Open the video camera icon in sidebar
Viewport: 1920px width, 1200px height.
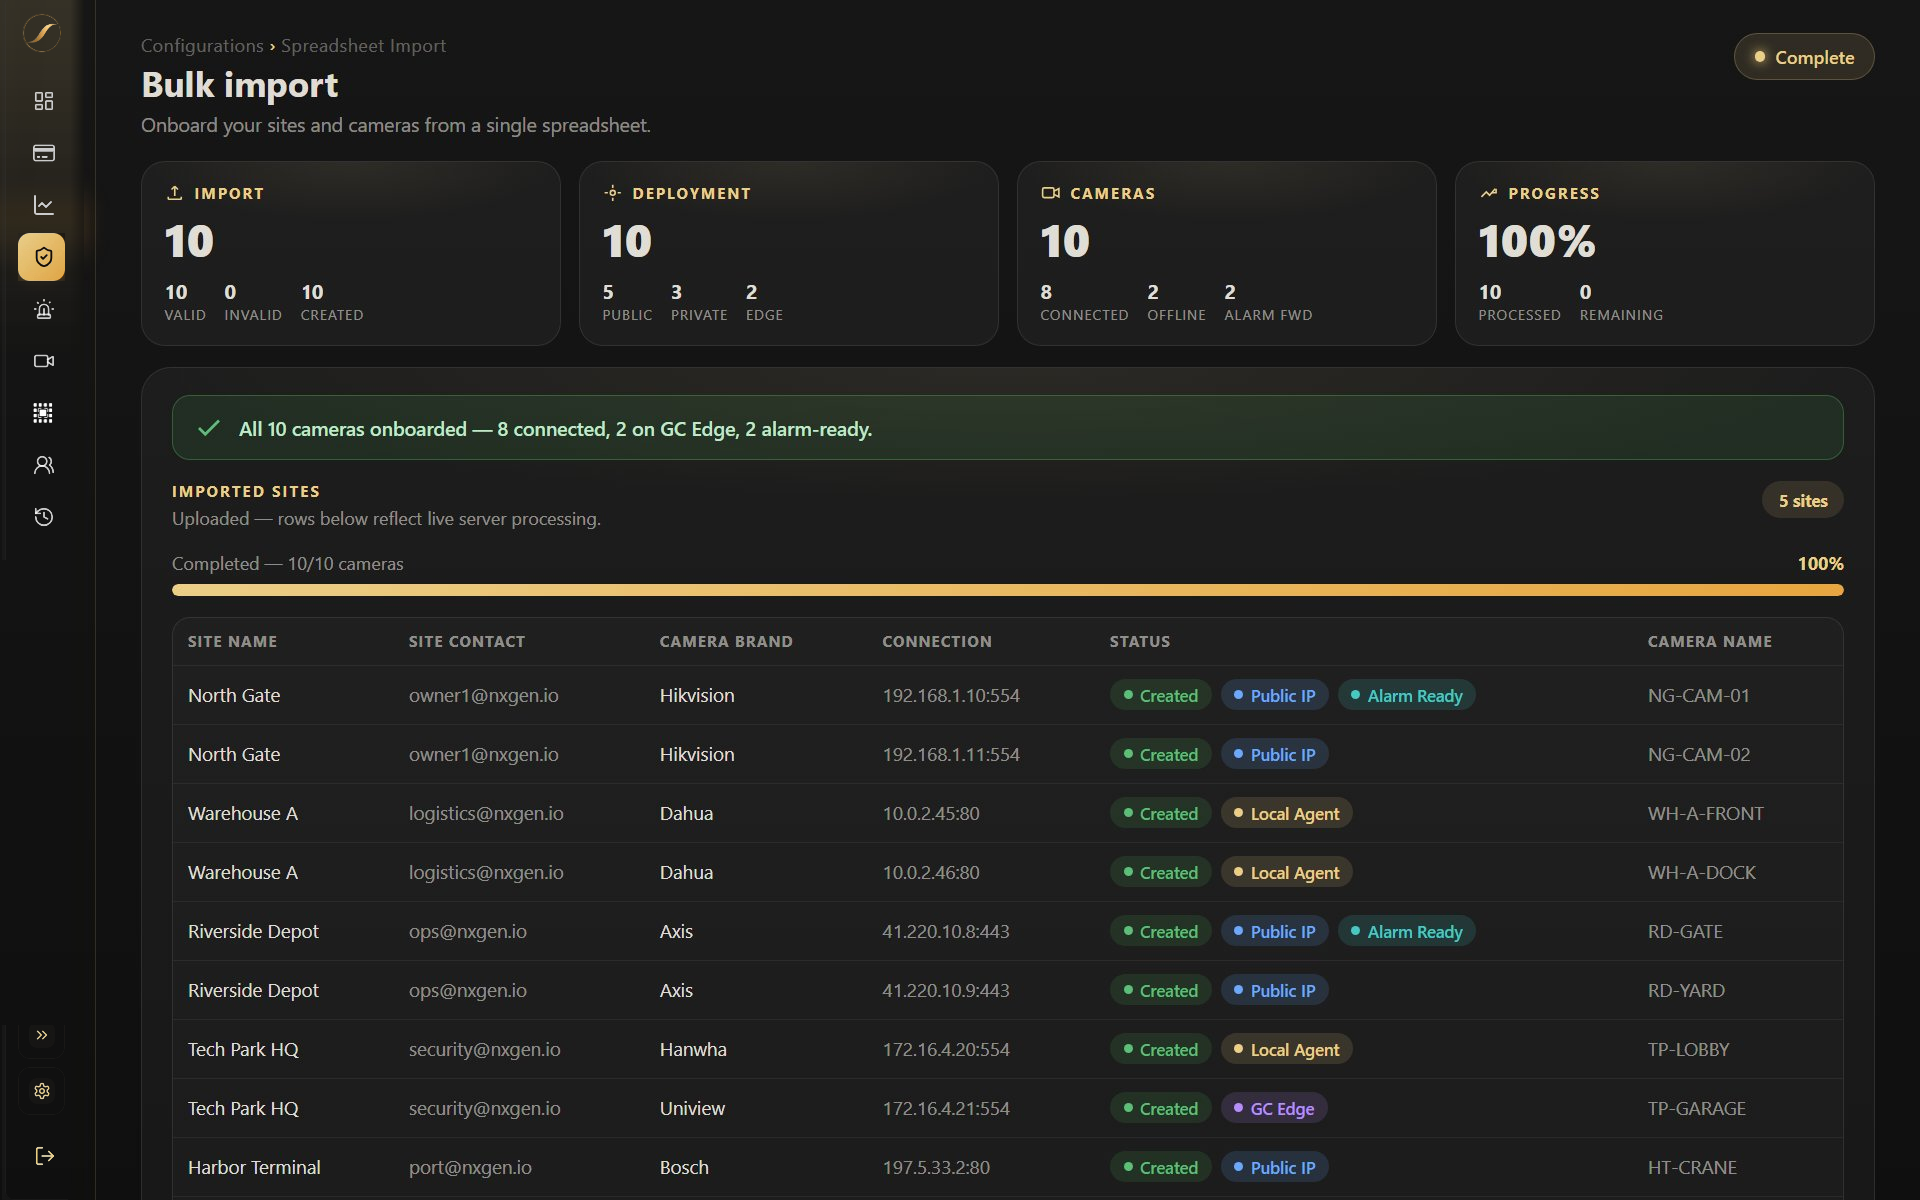pyautogui.click(x=43, y=361)
